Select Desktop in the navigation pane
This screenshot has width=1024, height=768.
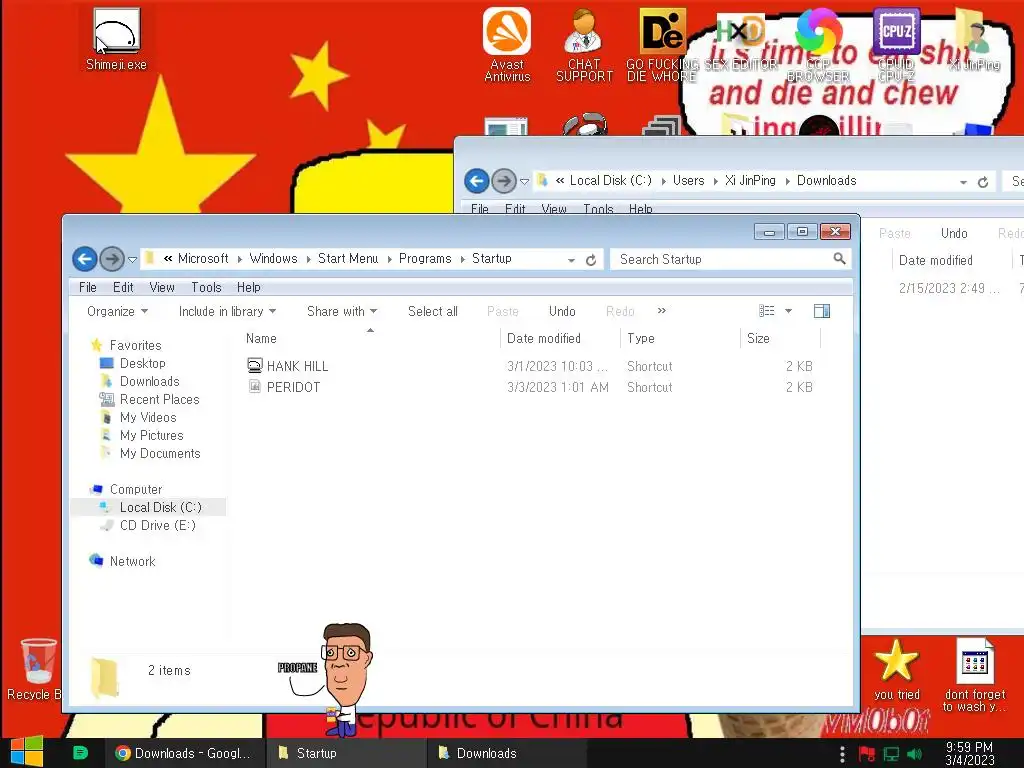click(x=133, y=363)
